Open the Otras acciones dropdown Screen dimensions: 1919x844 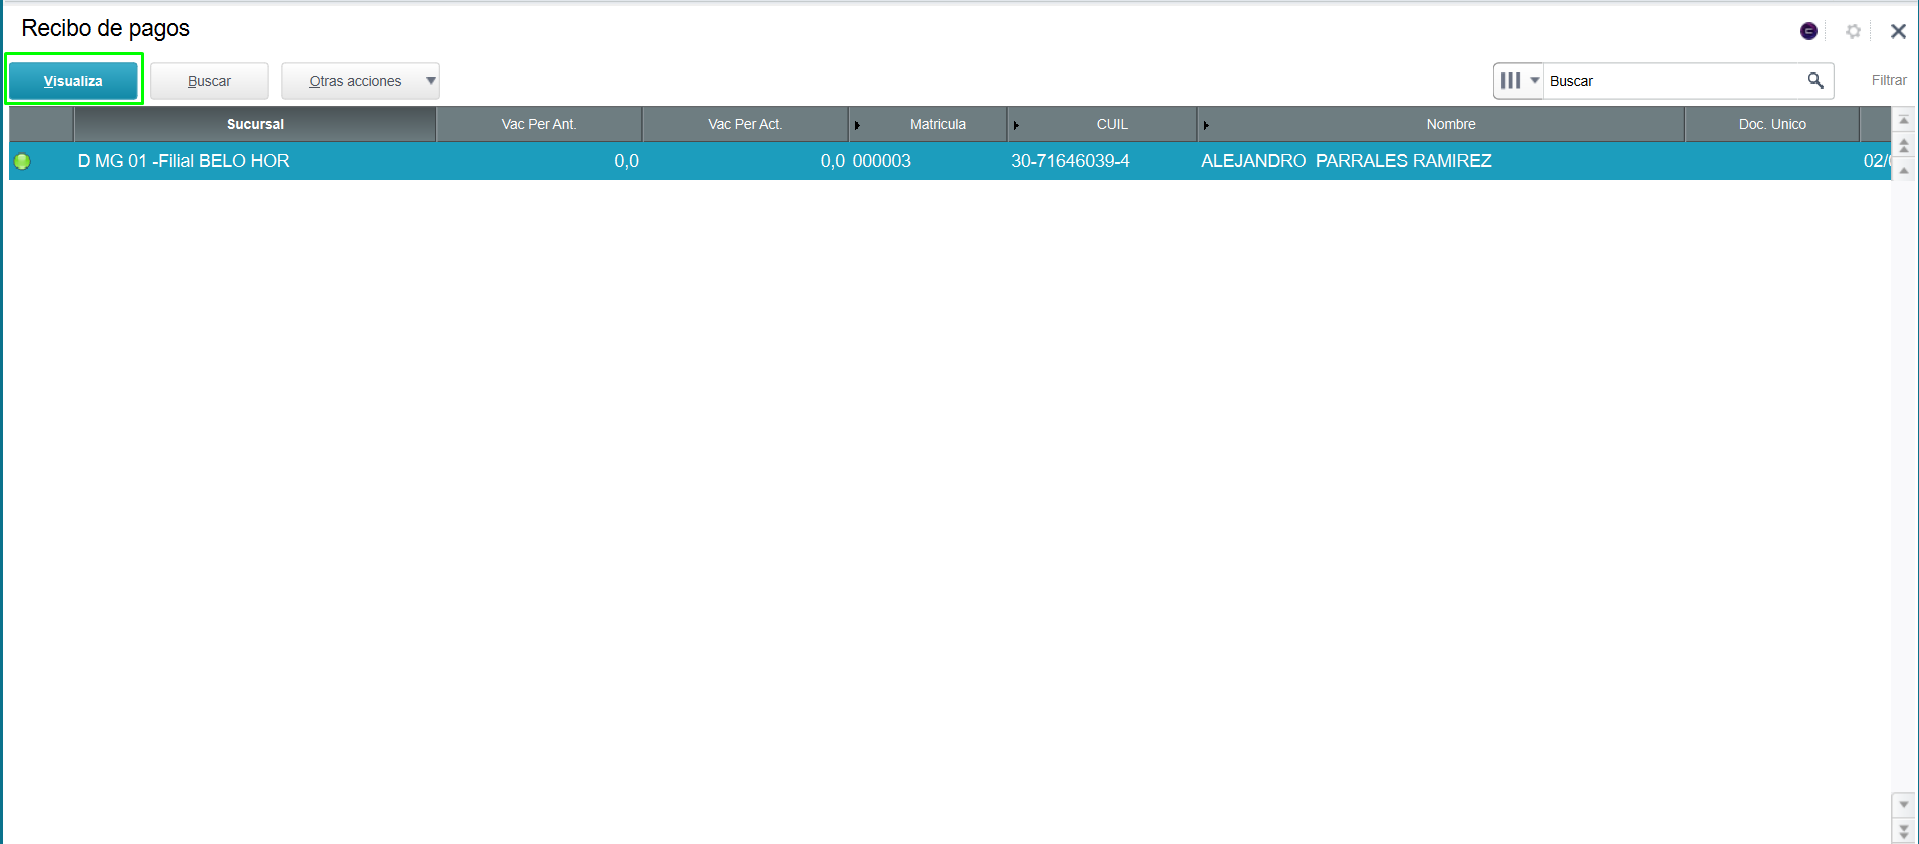pos(360,81)
